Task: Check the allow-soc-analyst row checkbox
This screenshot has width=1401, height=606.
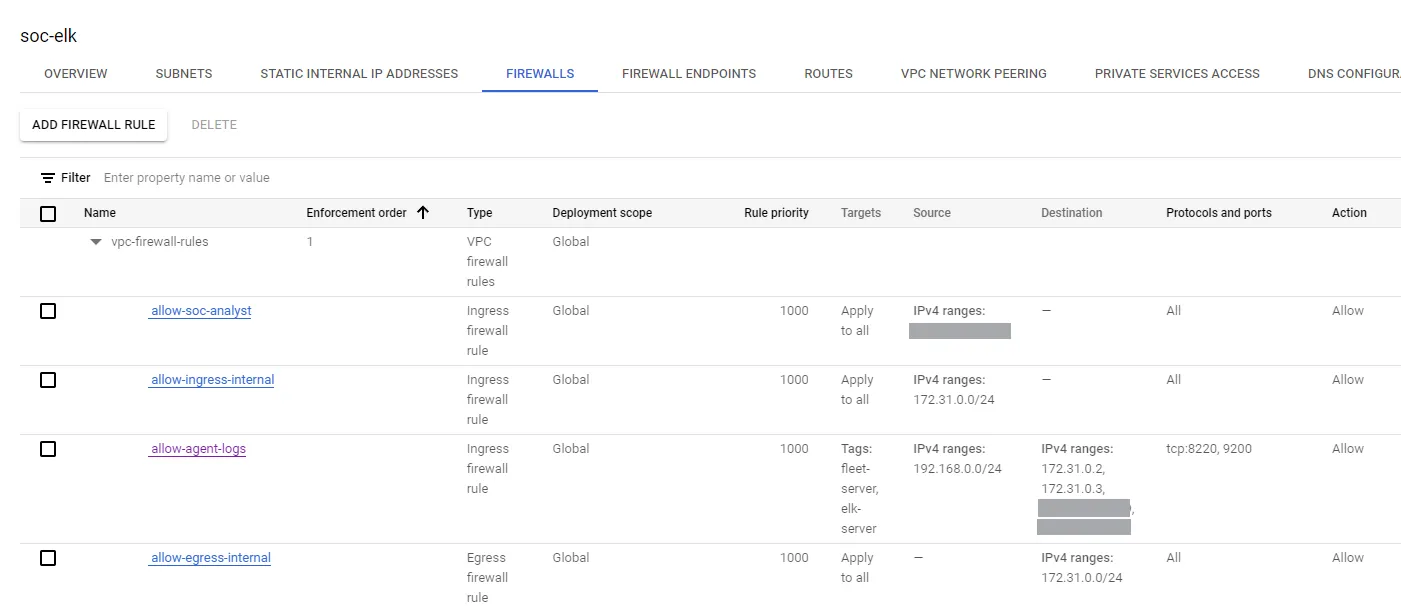Action: click(x=47, y=310)
